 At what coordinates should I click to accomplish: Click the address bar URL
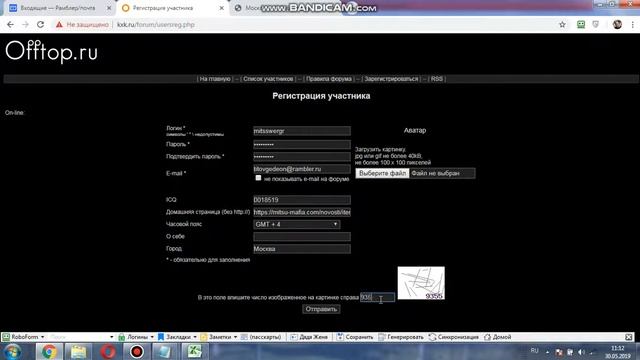[156, 24]
